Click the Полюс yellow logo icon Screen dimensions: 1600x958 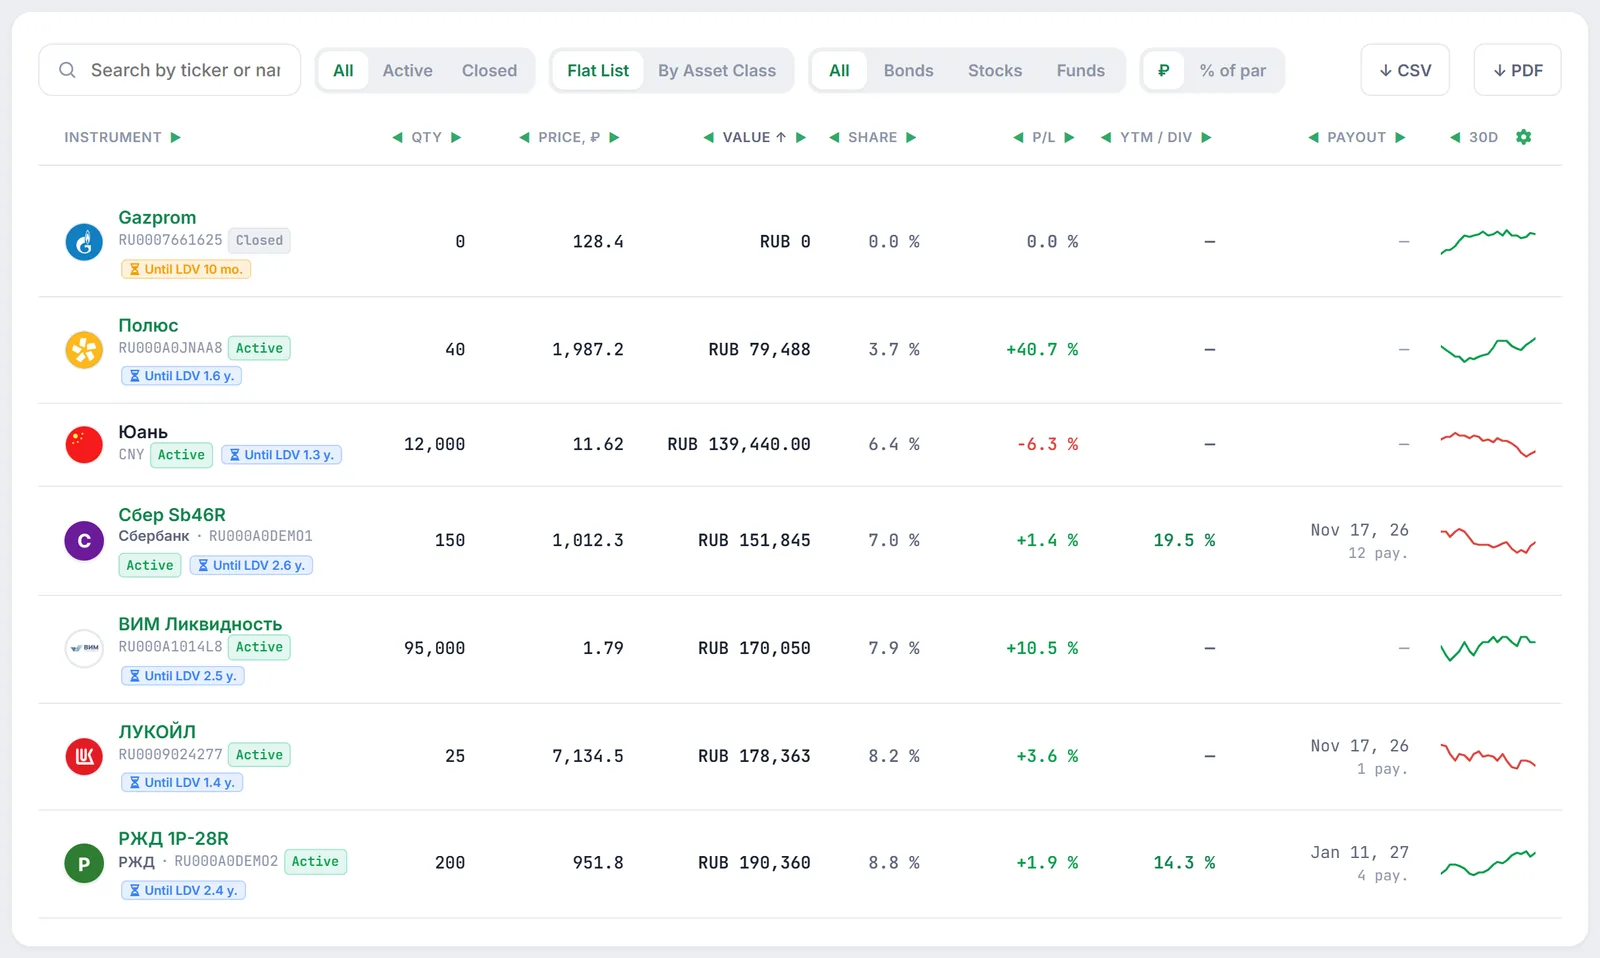point(84,350)
